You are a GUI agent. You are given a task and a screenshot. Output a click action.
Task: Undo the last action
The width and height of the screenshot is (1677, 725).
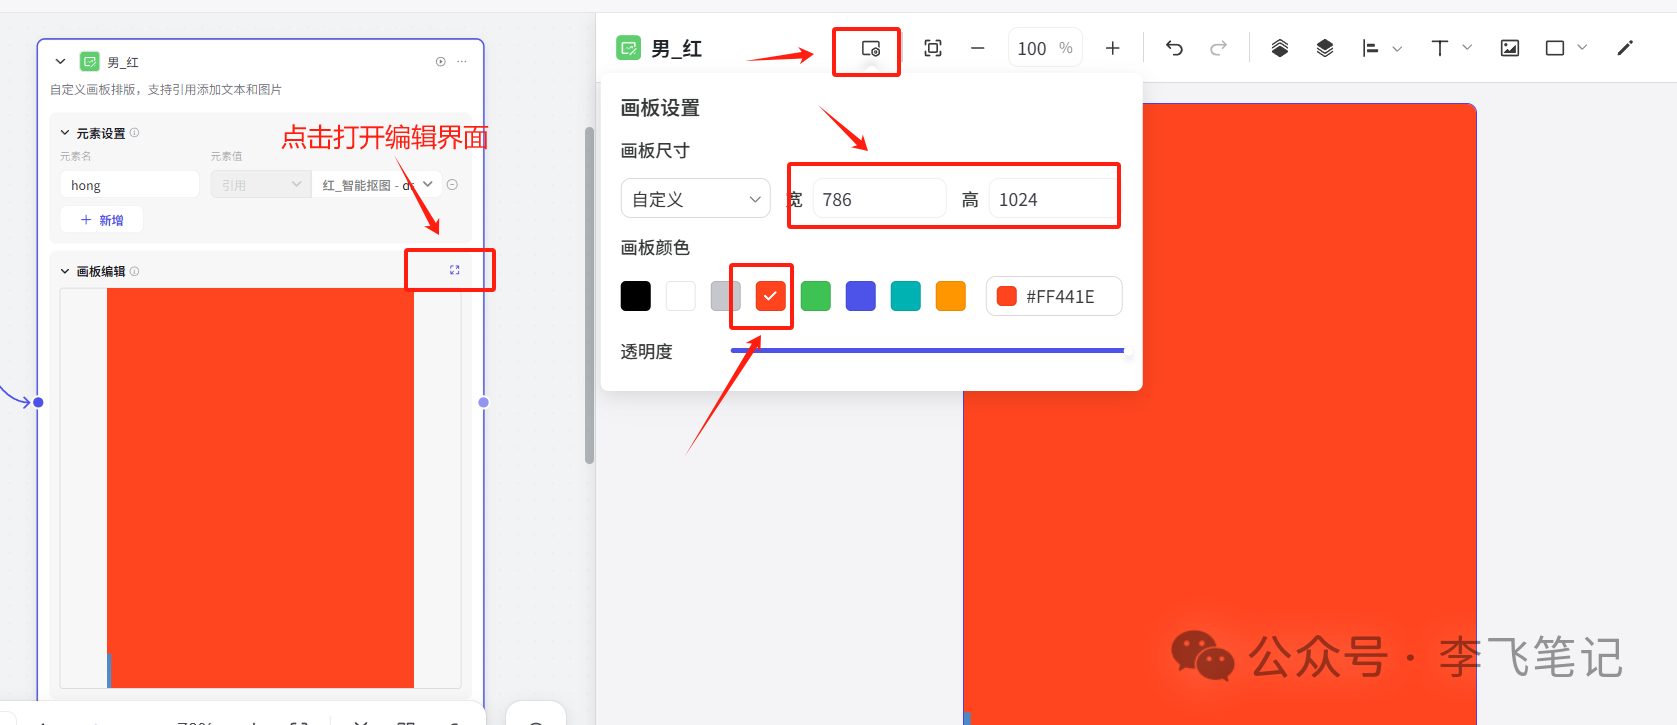tap(1174, 48)
